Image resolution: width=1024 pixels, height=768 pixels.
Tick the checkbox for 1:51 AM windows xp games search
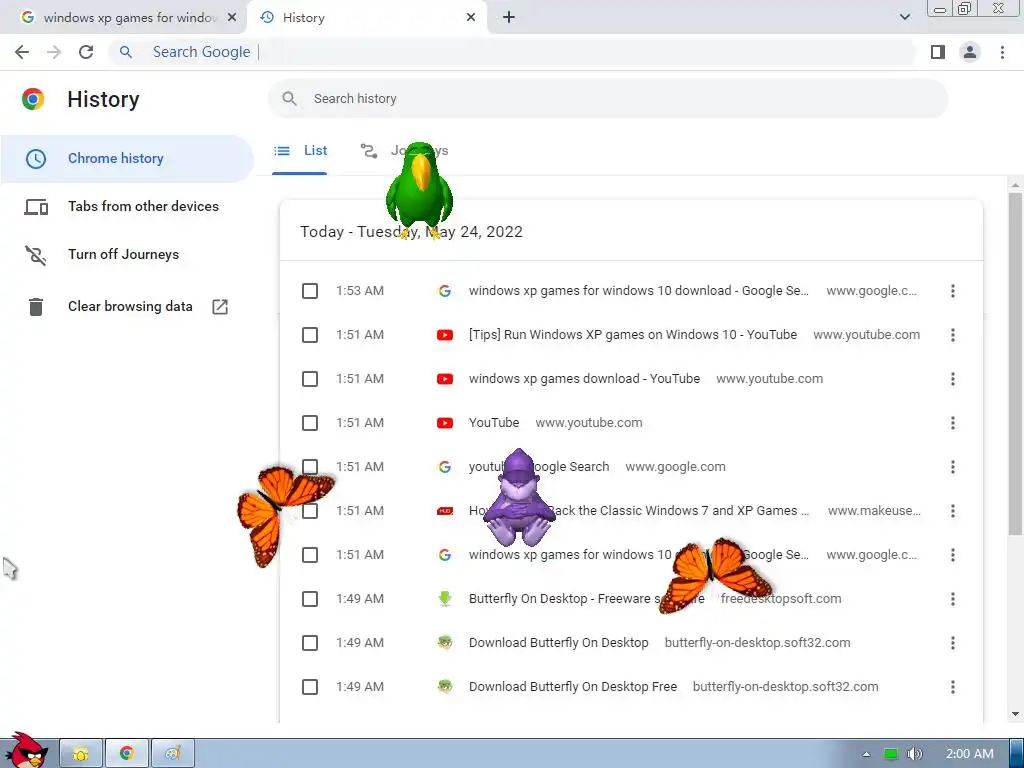point(310,555)
